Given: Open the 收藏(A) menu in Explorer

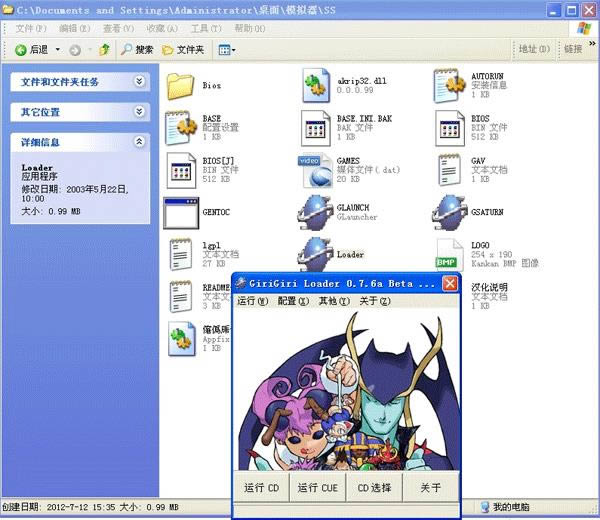Looking at the screenshot, I should click(x=162, y=29).
